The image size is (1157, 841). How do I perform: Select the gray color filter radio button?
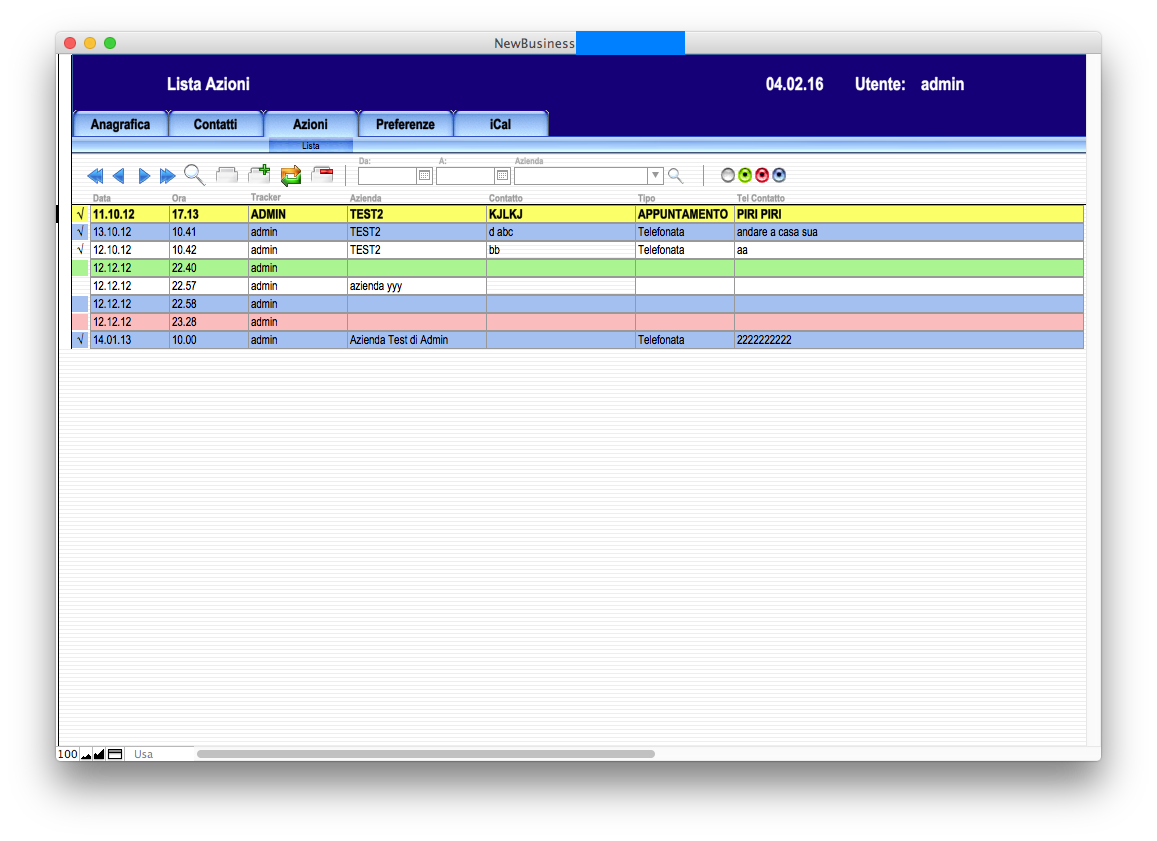(x=728, y=175)
